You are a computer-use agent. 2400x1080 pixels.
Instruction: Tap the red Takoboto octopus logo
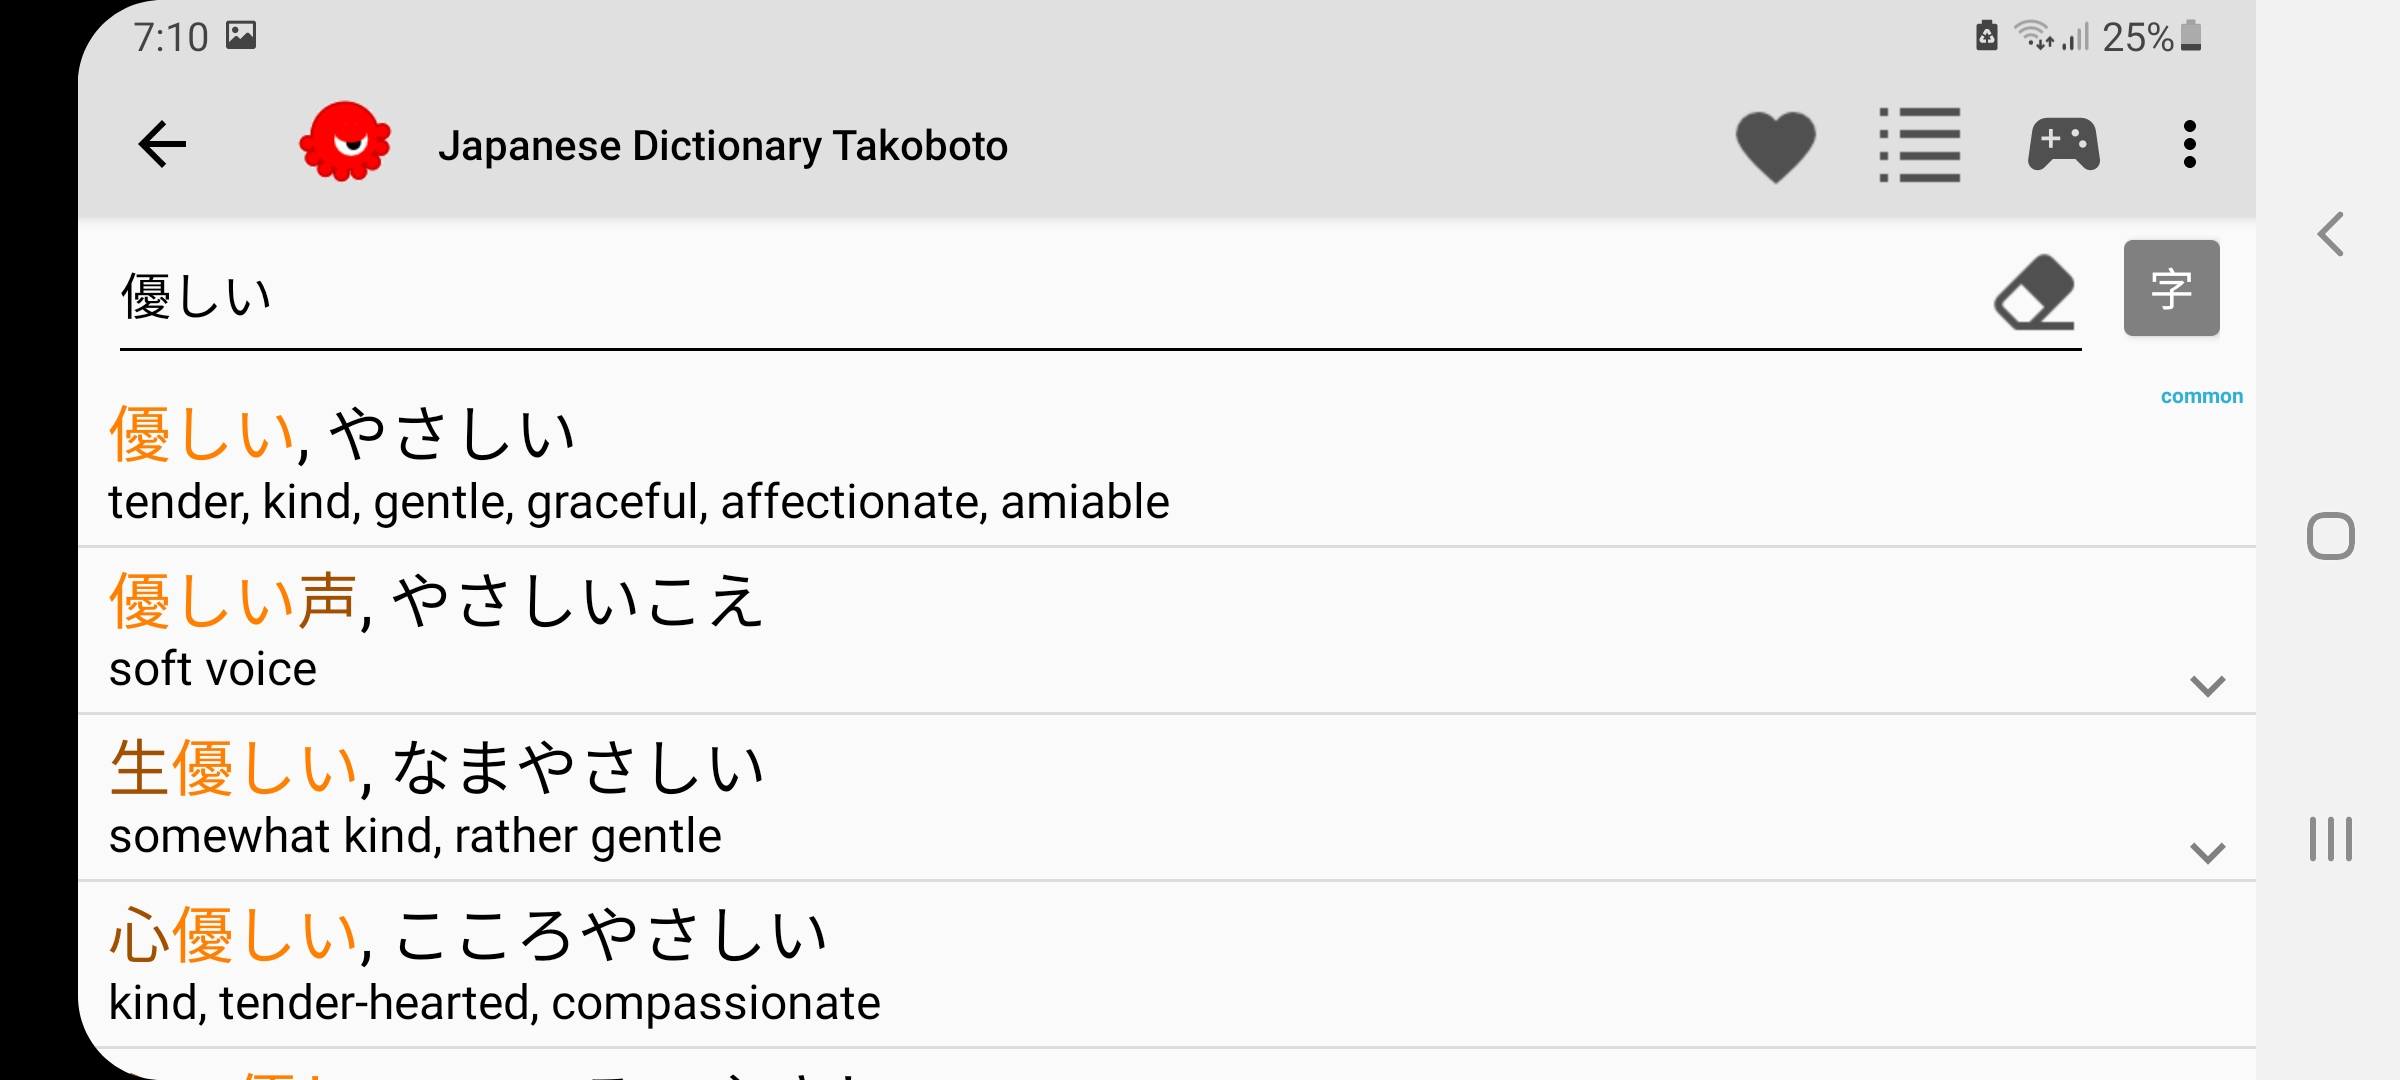tap(345, 142)
